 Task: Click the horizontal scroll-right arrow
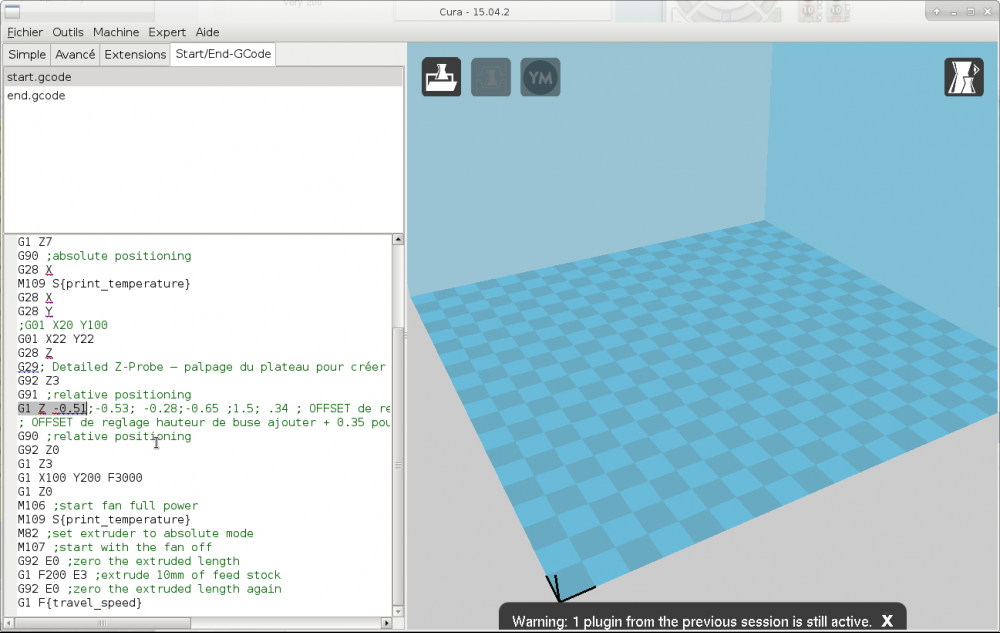[x=386, y=623]
